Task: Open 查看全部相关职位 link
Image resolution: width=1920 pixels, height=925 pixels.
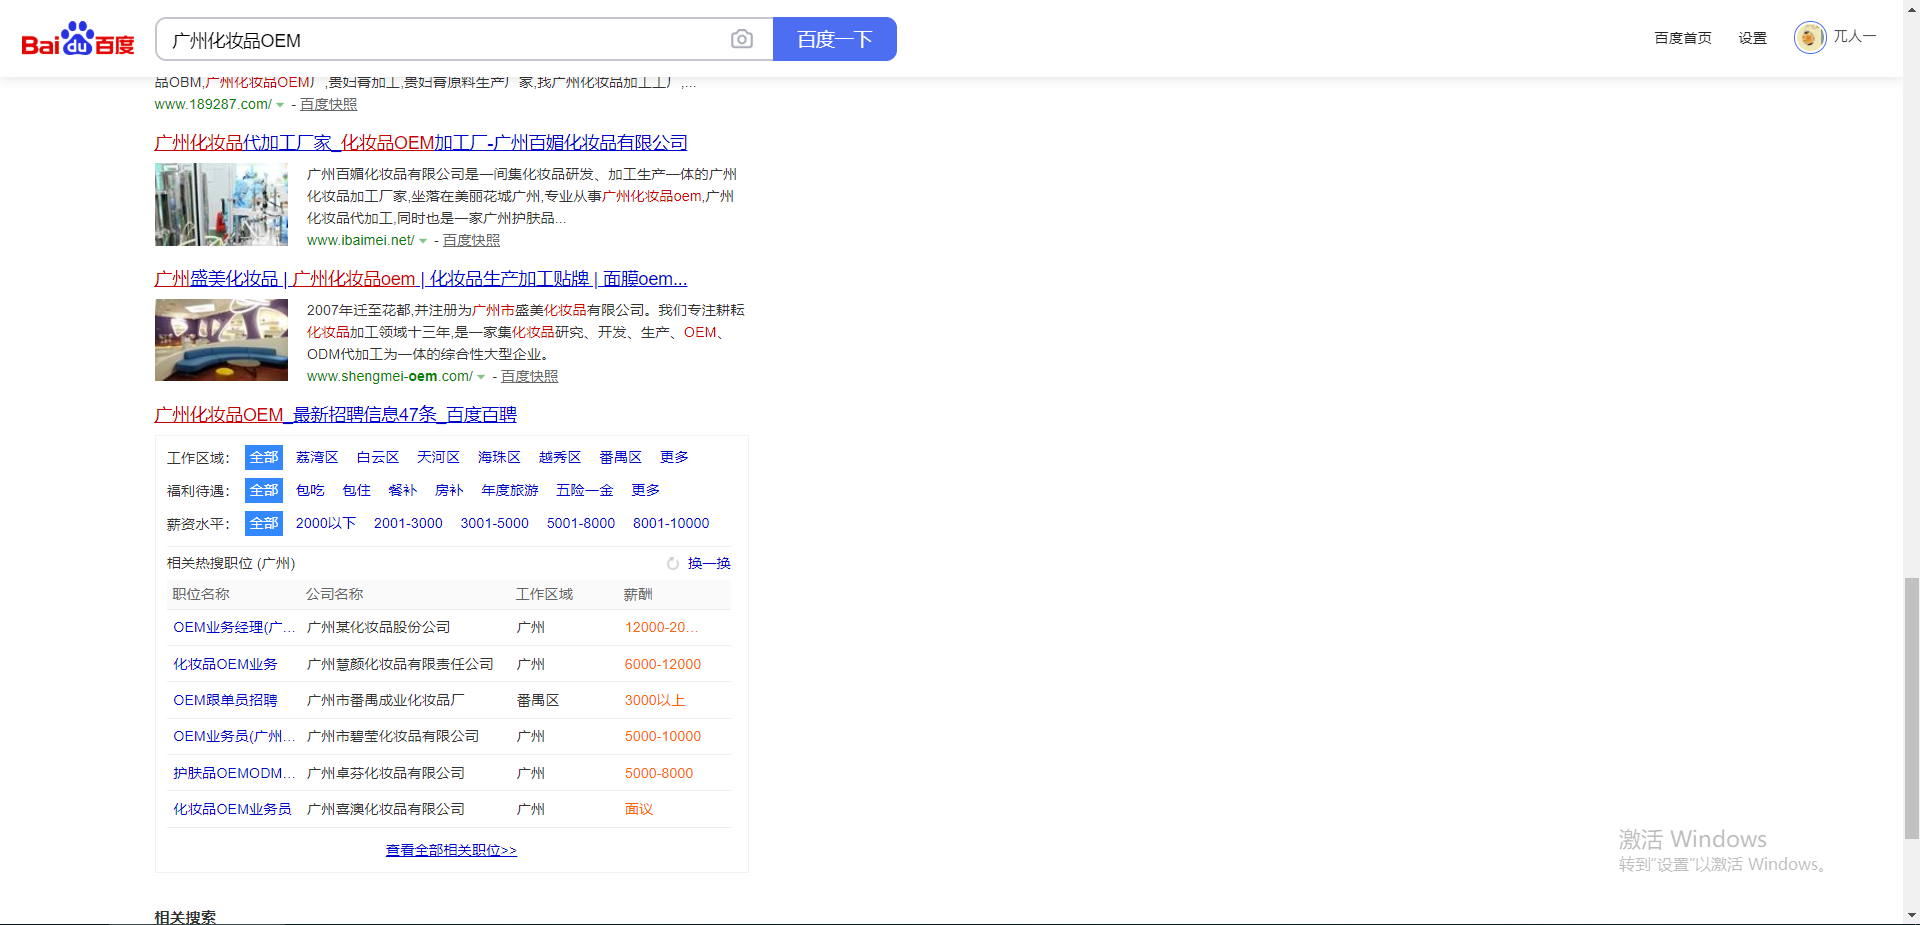Action: 451,850
